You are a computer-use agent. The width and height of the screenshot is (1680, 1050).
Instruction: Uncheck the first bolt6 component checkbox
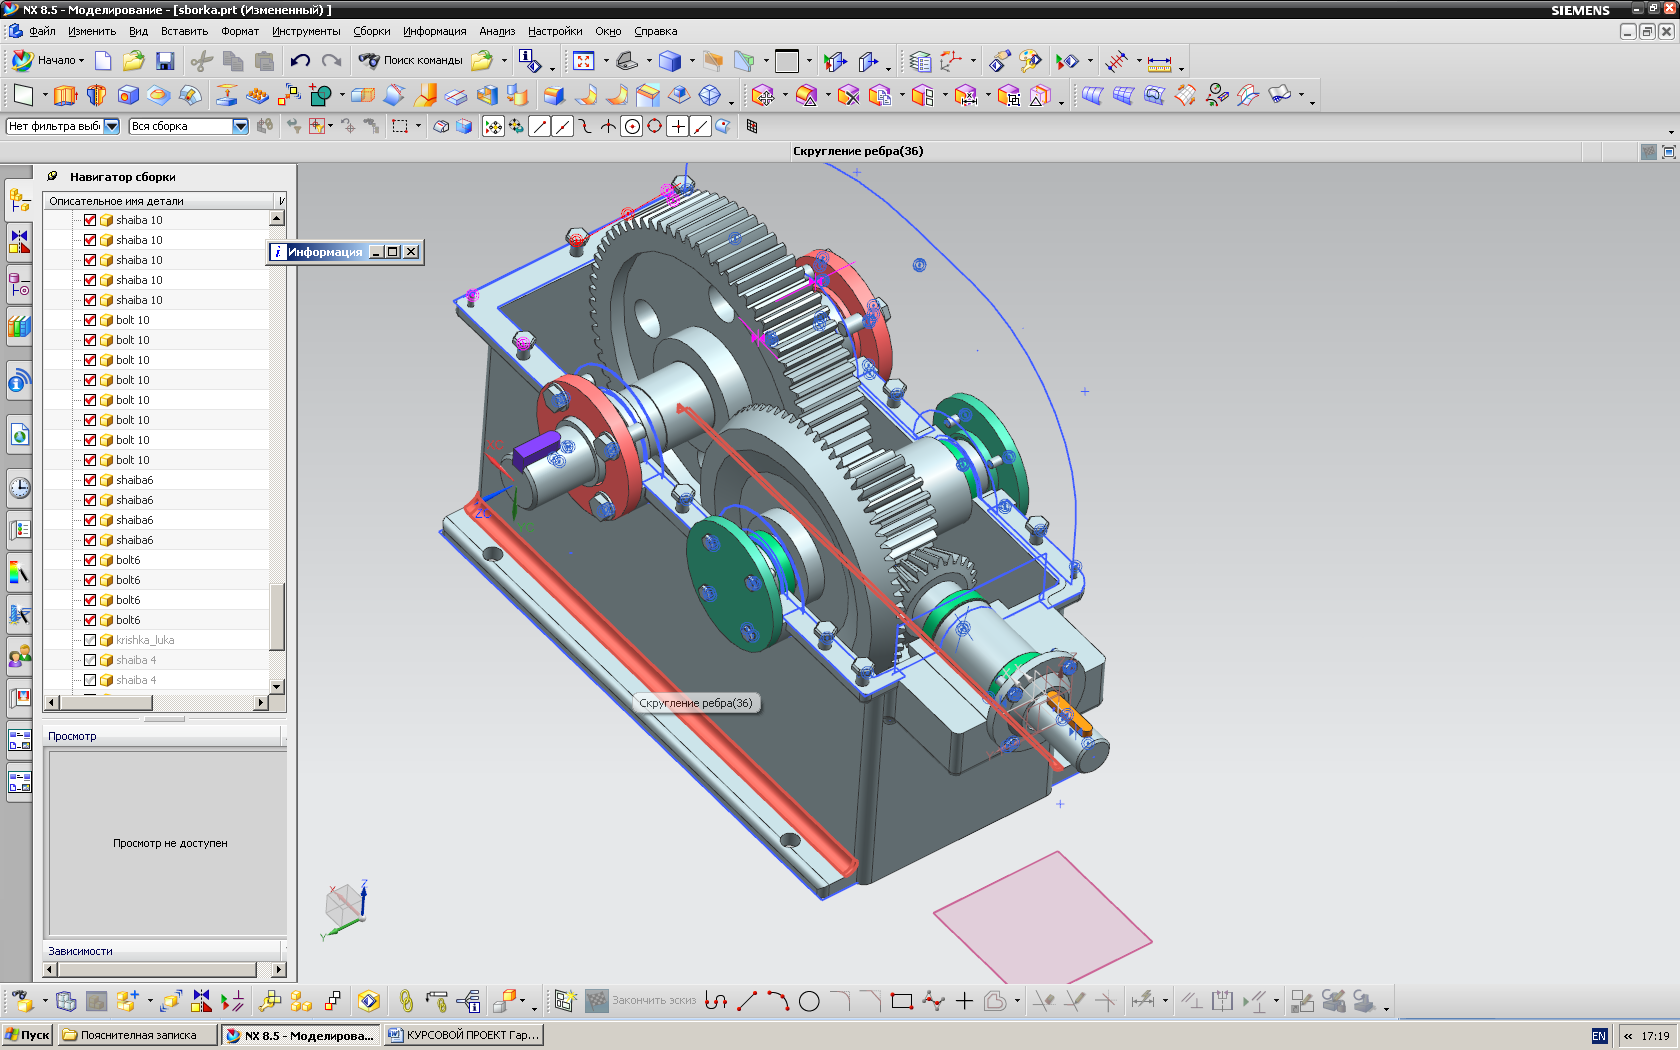click(x=90, y=560)
